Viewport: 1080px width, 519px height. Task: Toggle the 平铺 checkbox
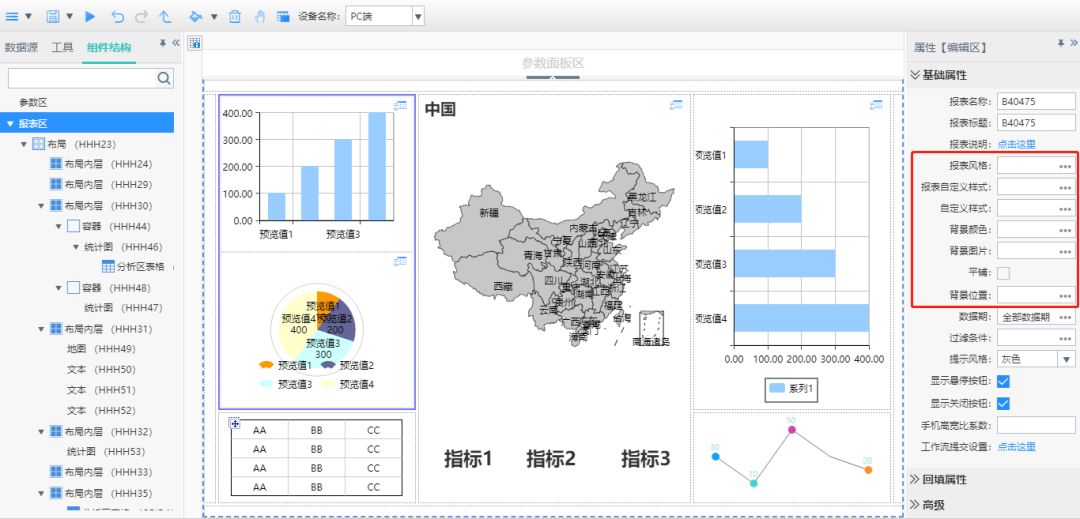point(1003,273)
